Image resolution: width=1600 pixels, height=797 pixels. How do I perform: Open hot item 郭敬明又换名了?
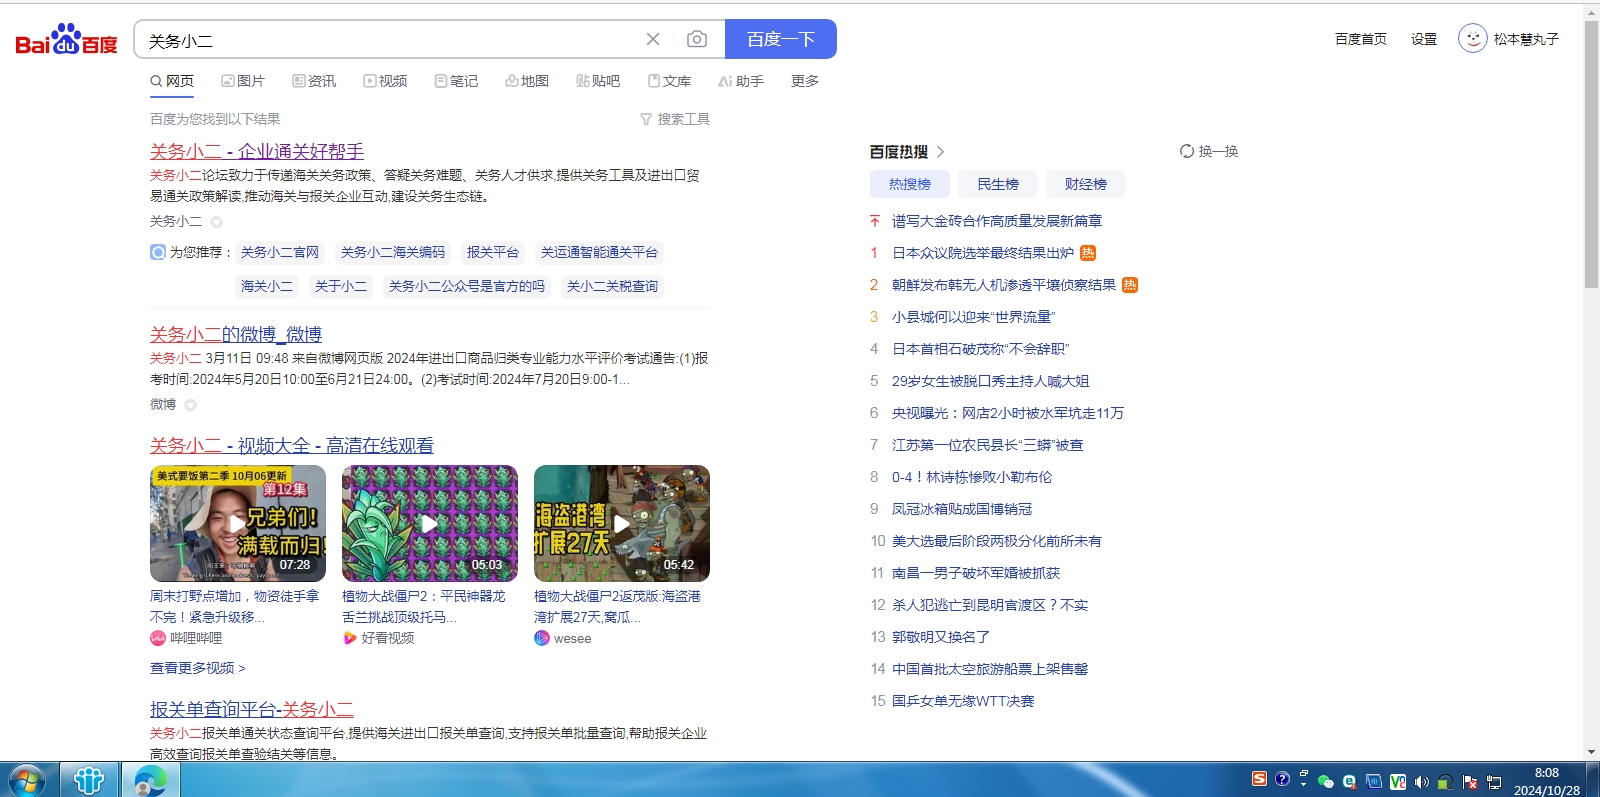coord(941,637)
